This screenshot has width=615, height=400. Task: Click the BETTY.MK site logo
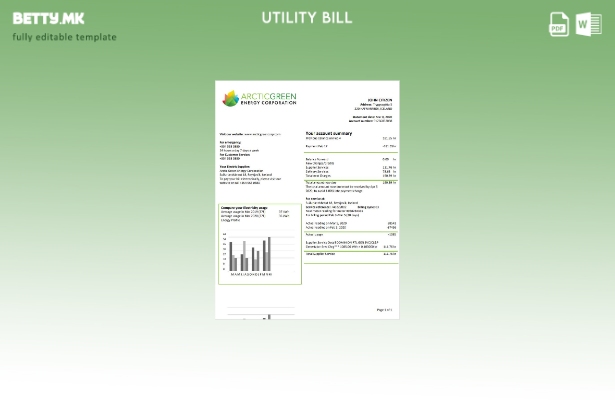[49, 18]
